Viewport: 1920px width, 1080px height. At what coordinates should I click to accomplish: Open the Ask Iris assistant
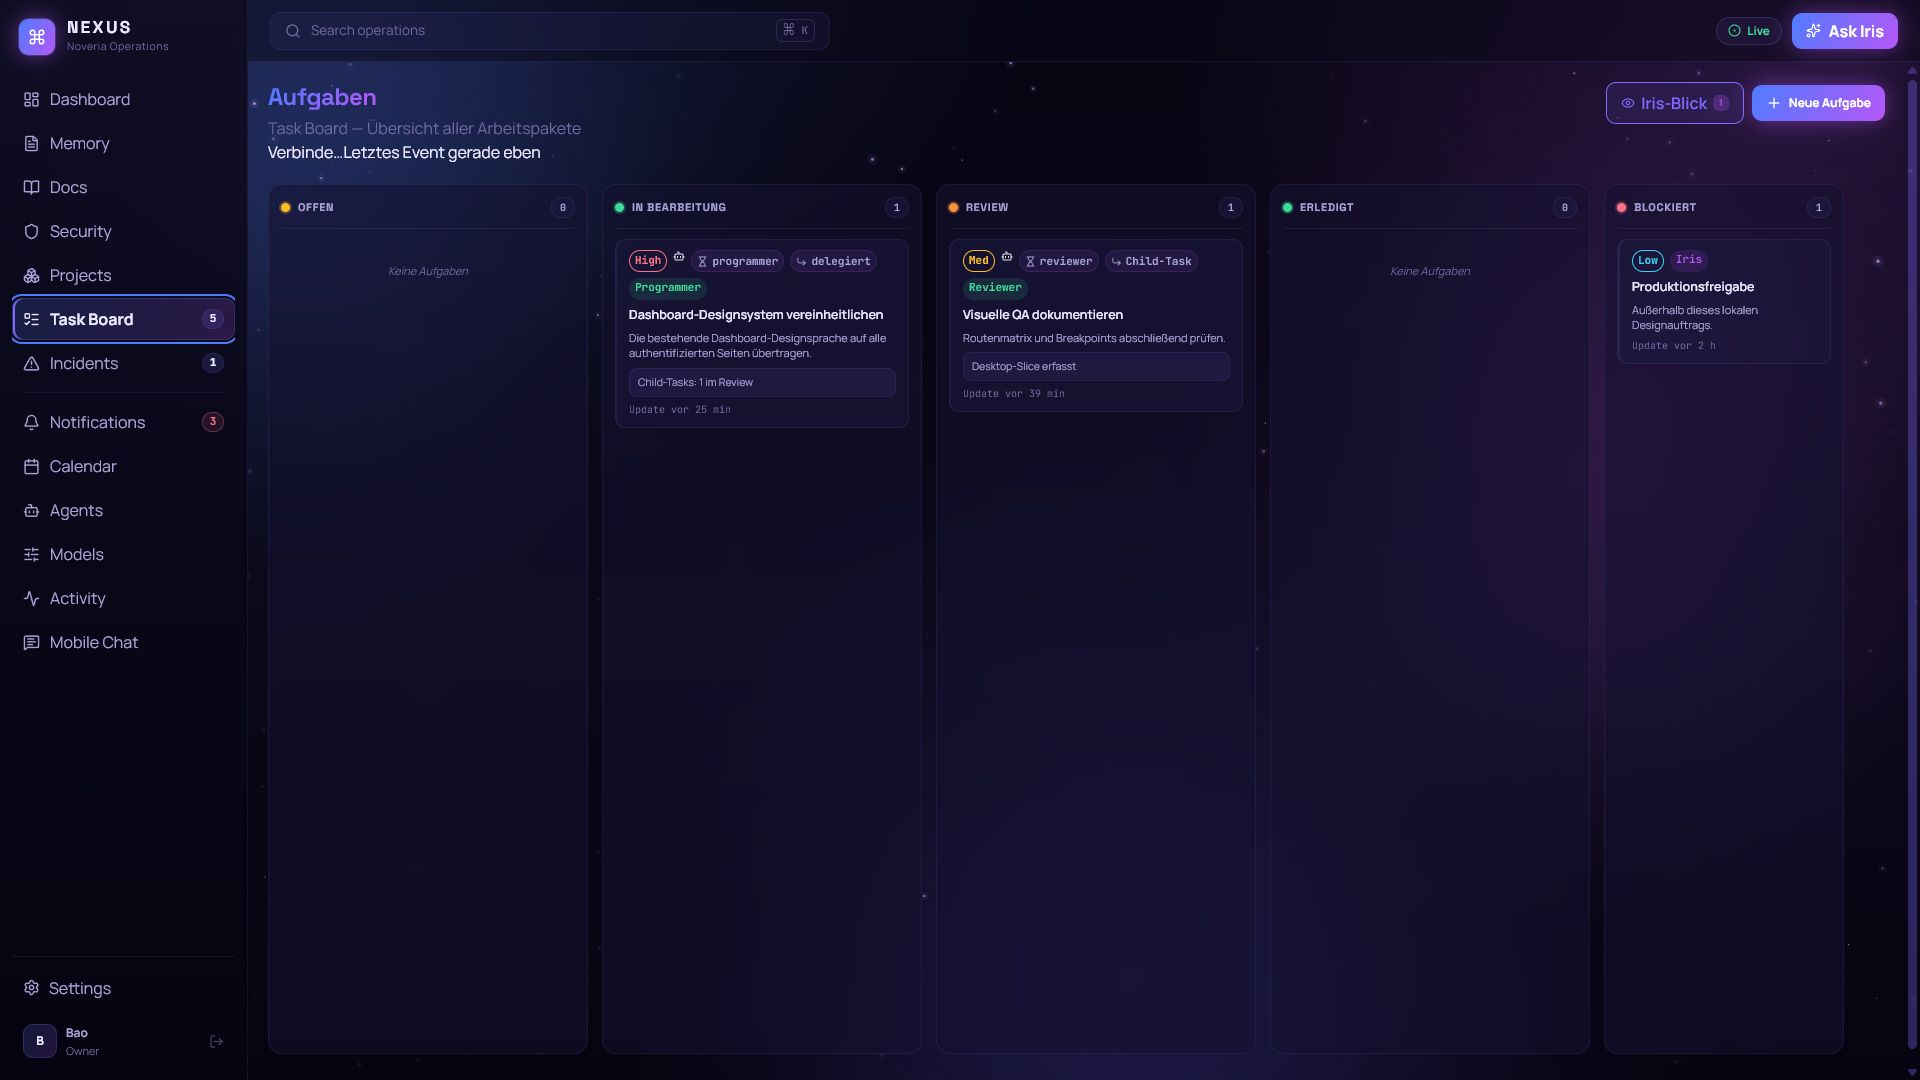click(x=1845, y=31)
